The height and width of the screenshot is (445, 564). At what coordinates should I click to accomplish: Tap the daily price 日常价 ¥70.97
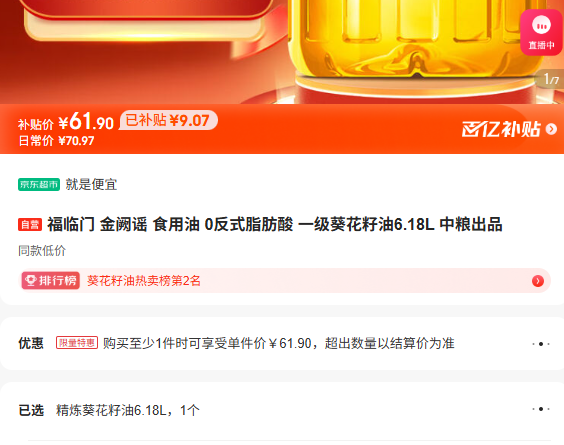[56, 141]
